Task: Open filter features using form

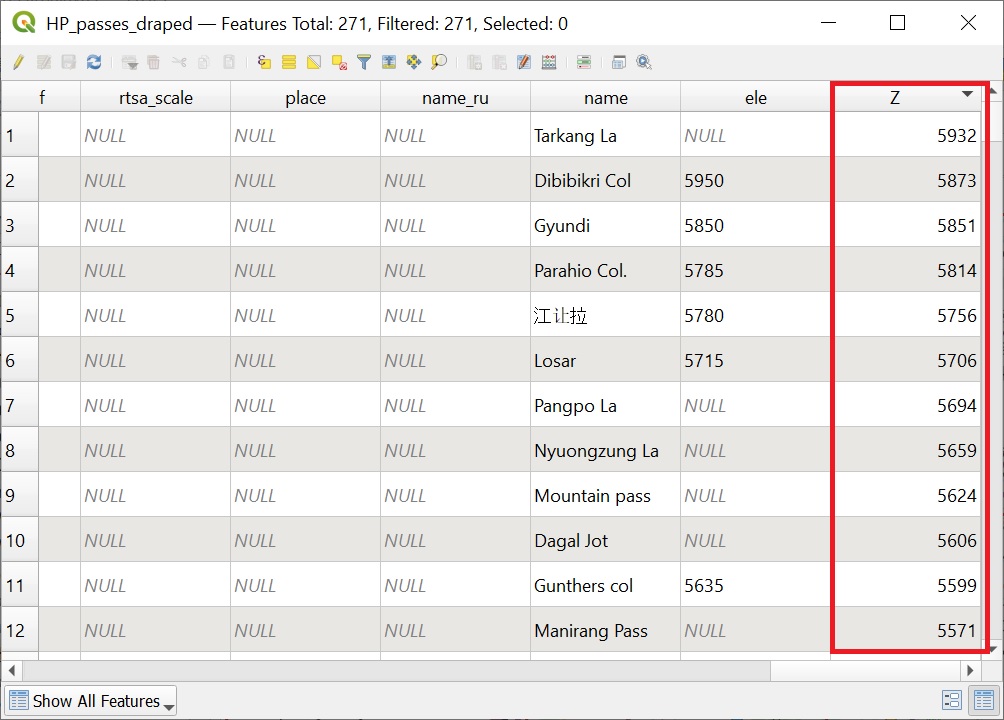Action: tap(364, 62)
